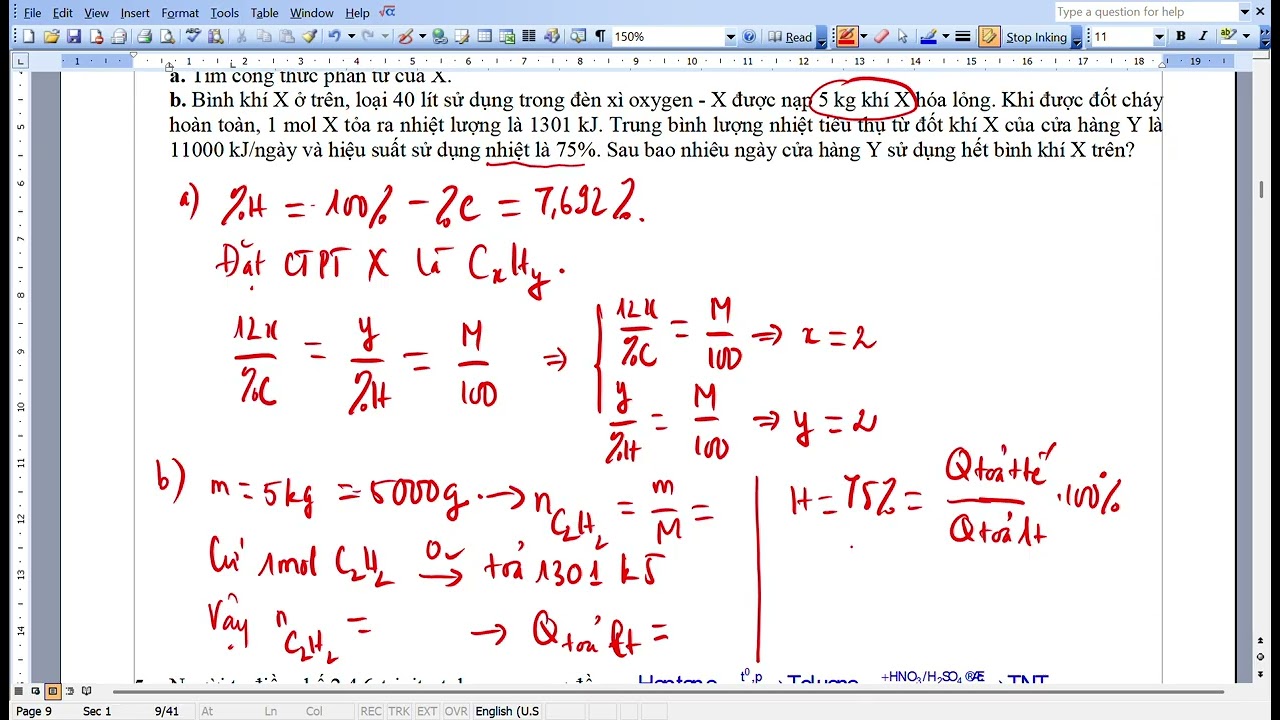Open the View menu
Viewport: 1280px width, 720px height.
coord(97,13)
